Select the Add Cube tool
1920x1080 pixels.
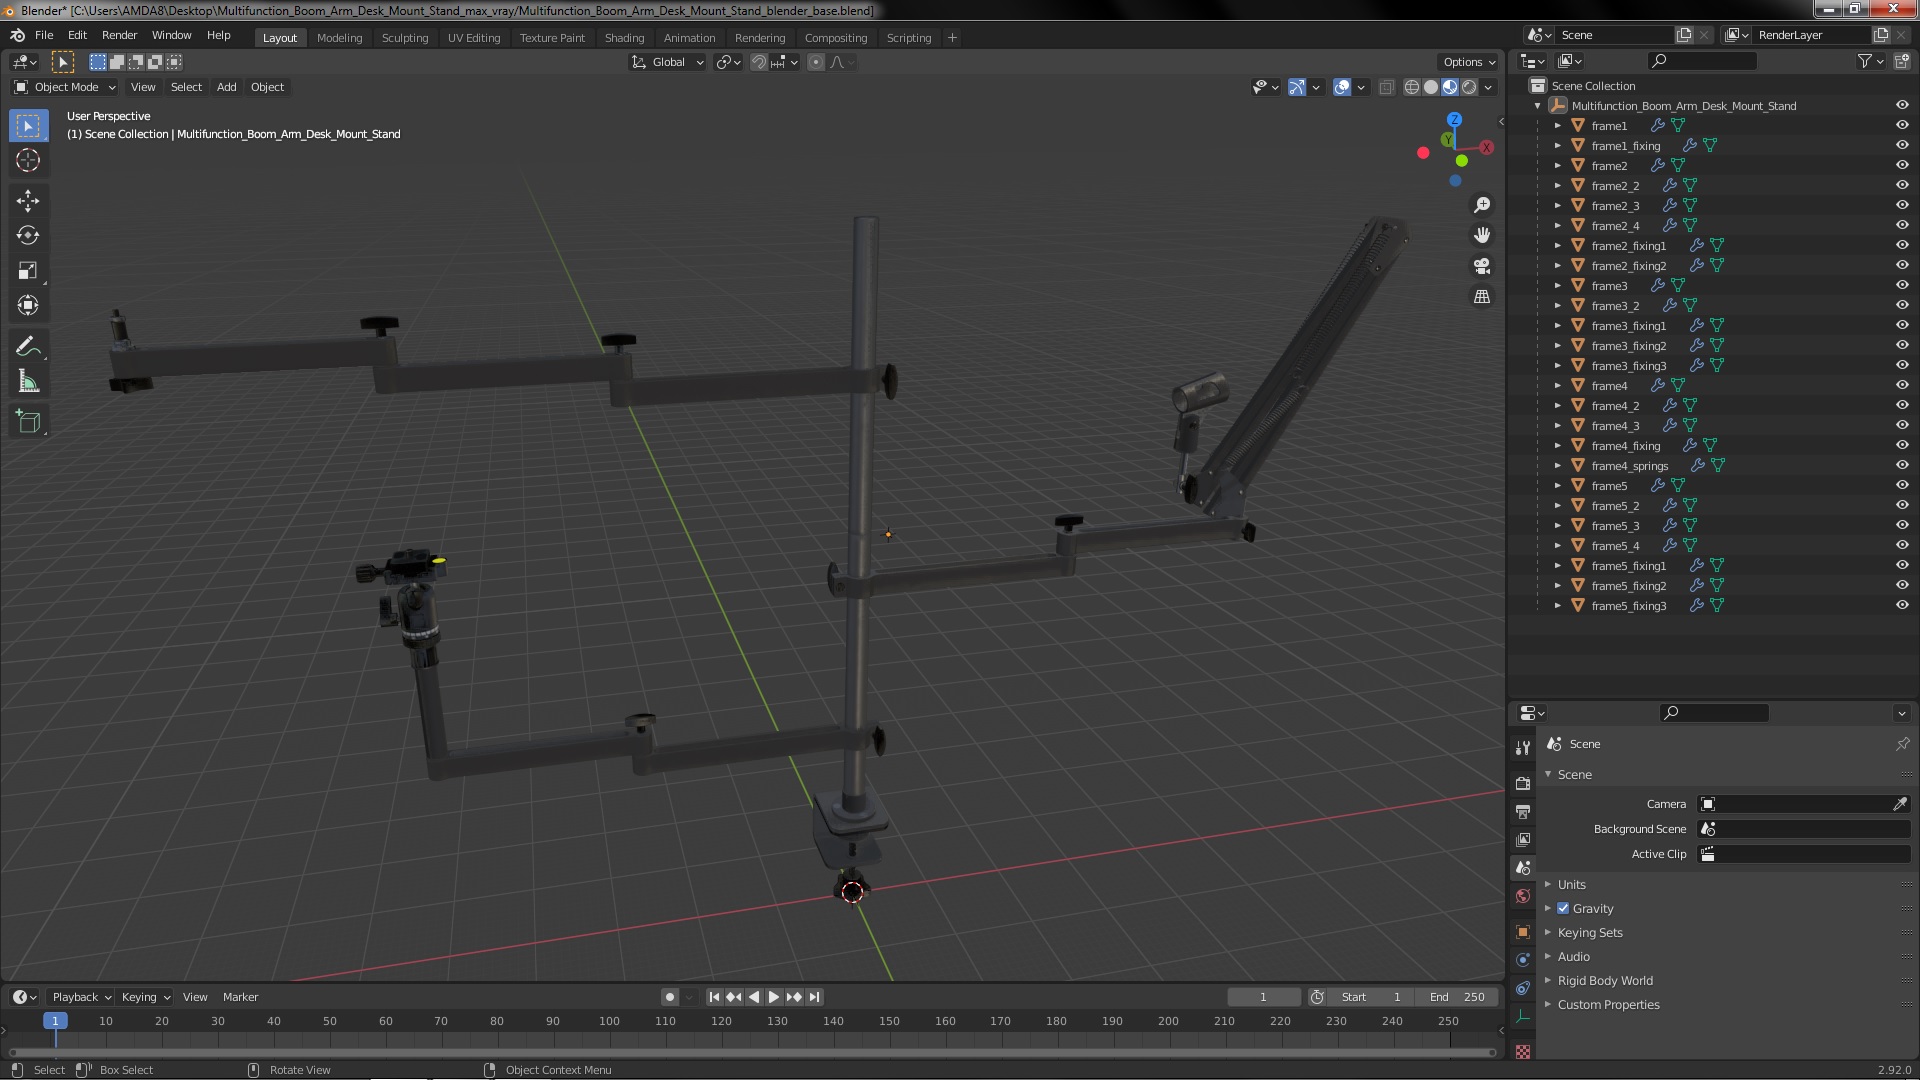point(28,421)
